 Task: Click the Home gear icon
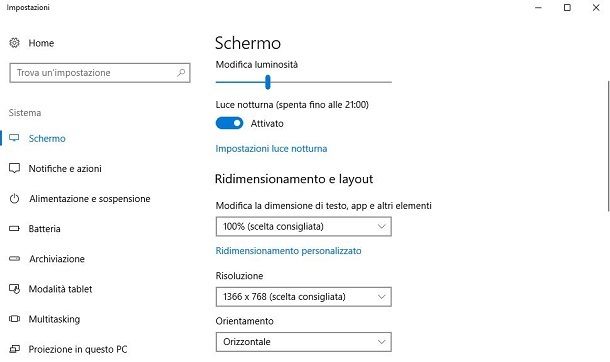point(14,43)
